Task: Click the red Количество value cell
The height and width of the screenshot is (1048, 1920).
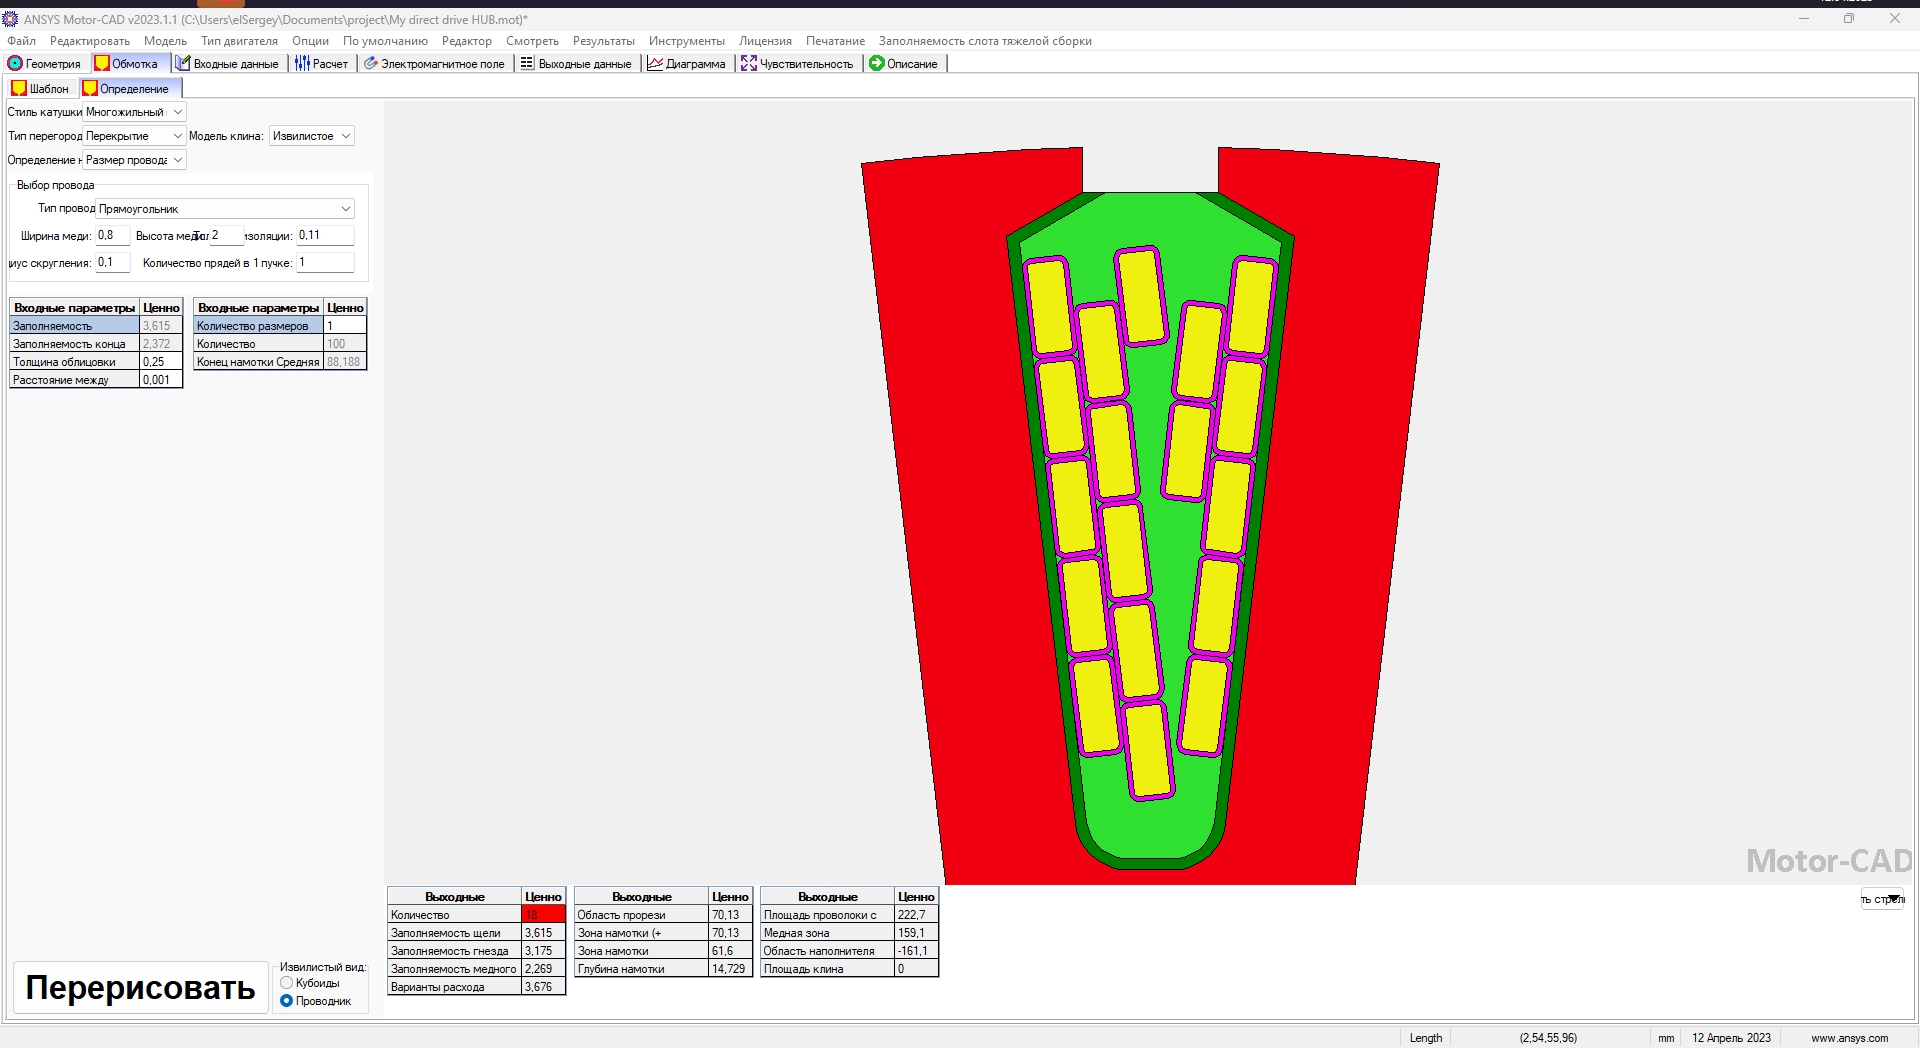Action: click(543, 915)
